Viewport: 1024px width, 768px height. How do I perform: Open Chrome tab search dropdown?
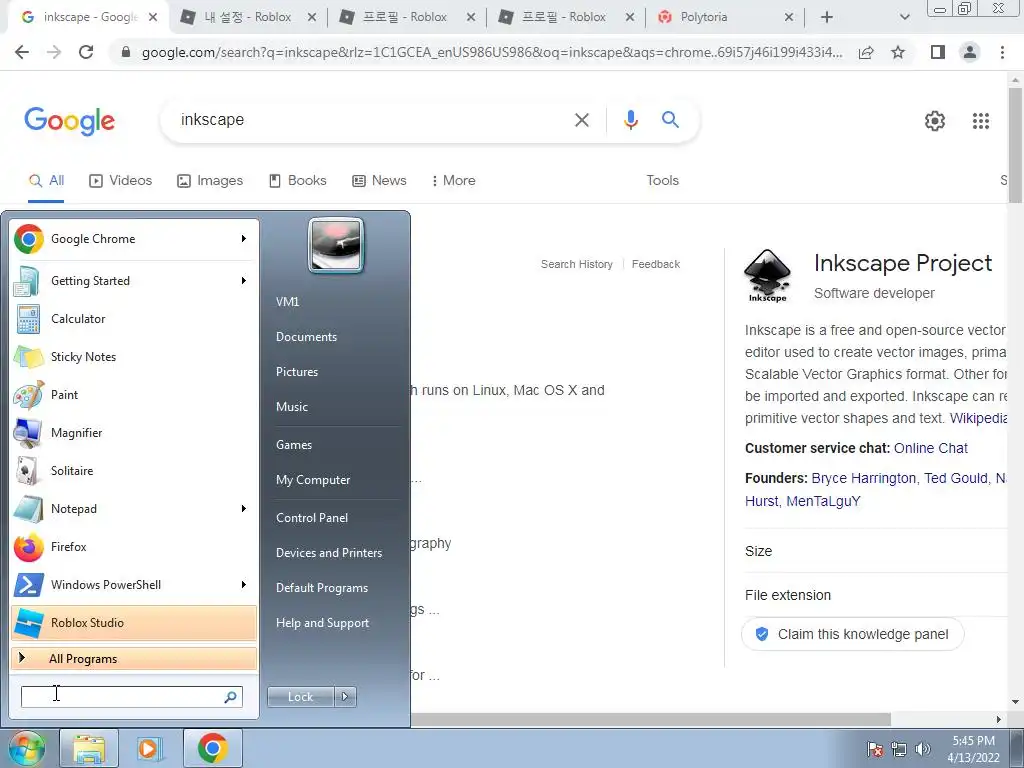tap(904, 17)
